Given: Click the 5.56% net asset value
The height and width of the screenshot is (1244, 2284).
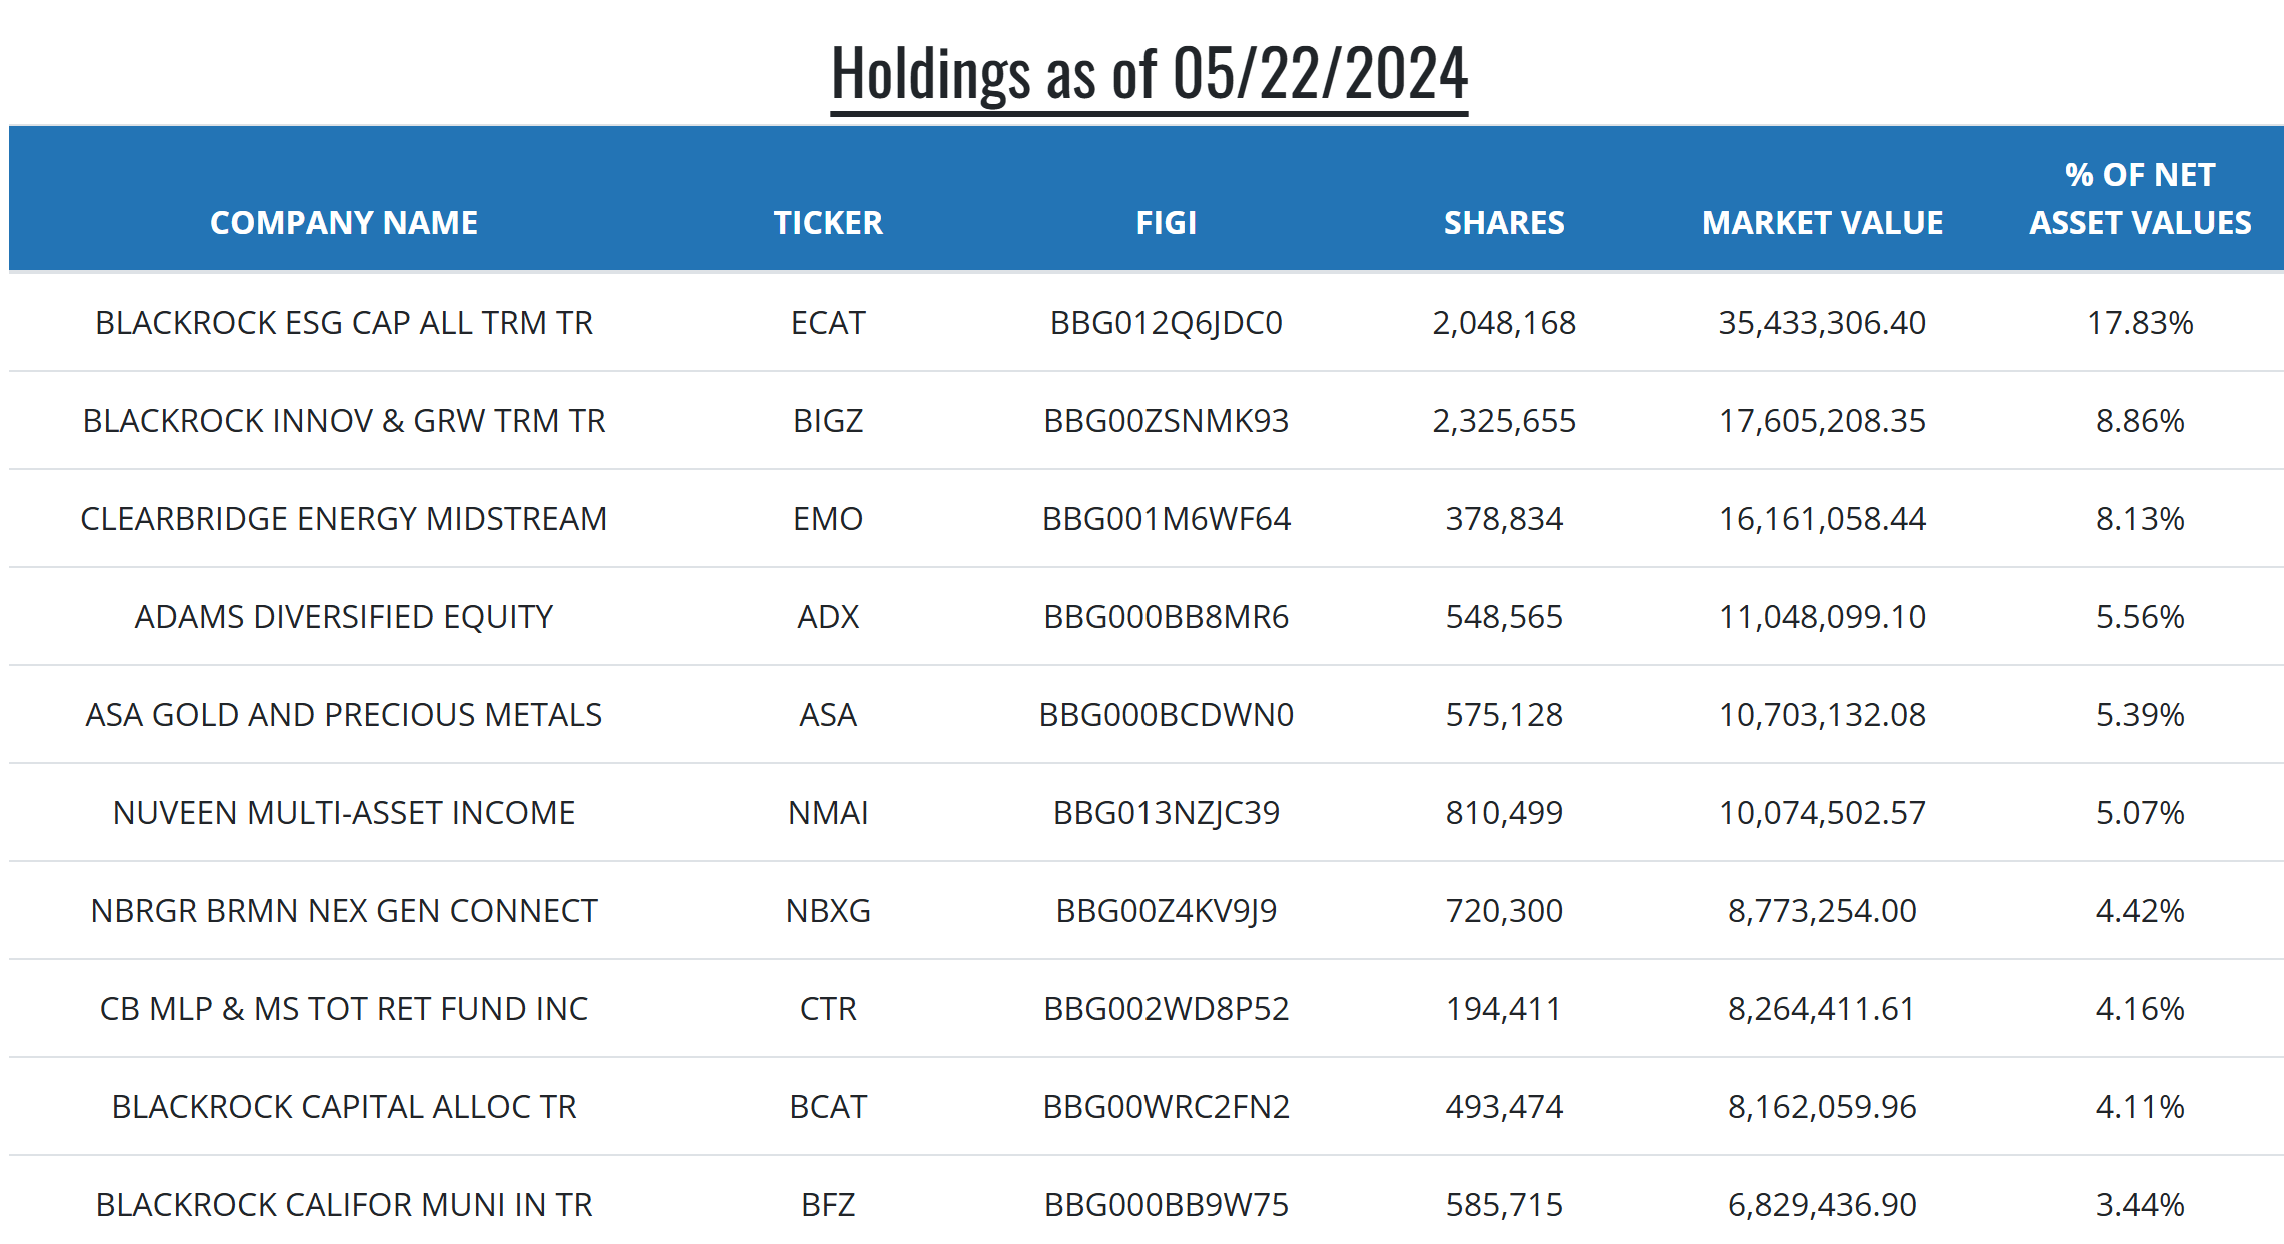Looking at the screenshot, I should click(x=2140, y=617).
